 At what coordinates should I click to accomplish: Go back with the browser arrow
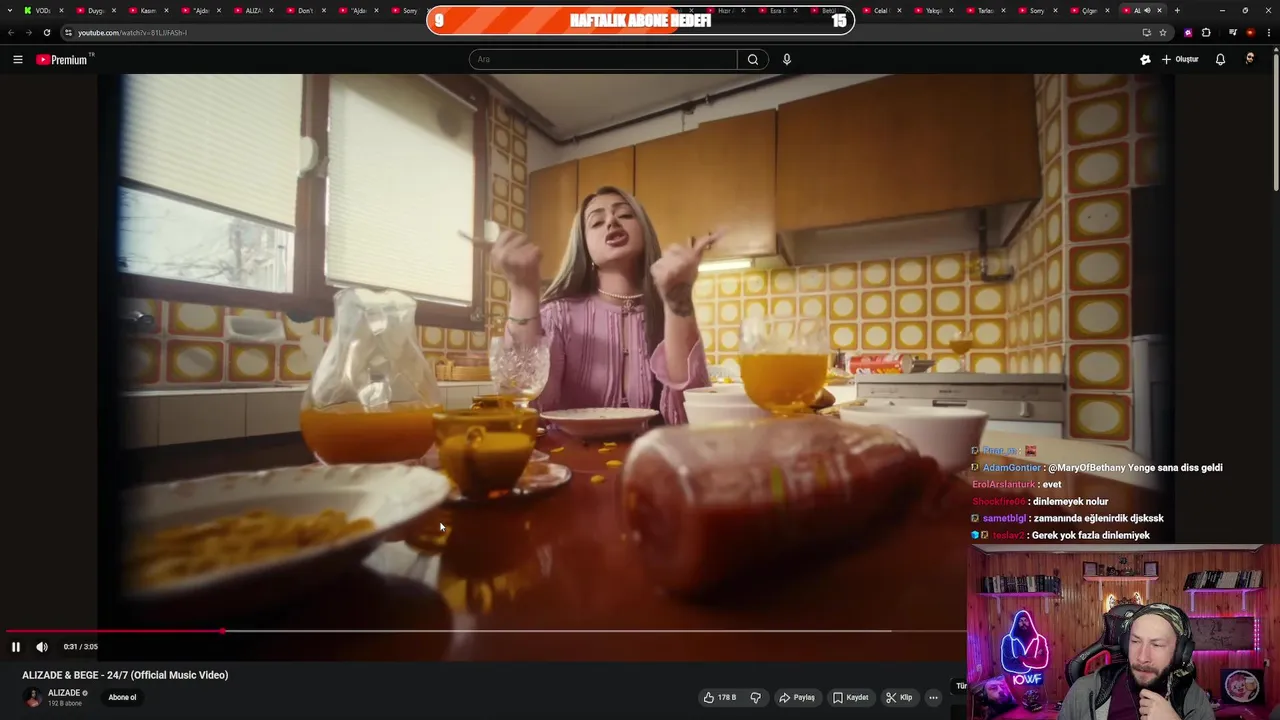pos(11,33)
